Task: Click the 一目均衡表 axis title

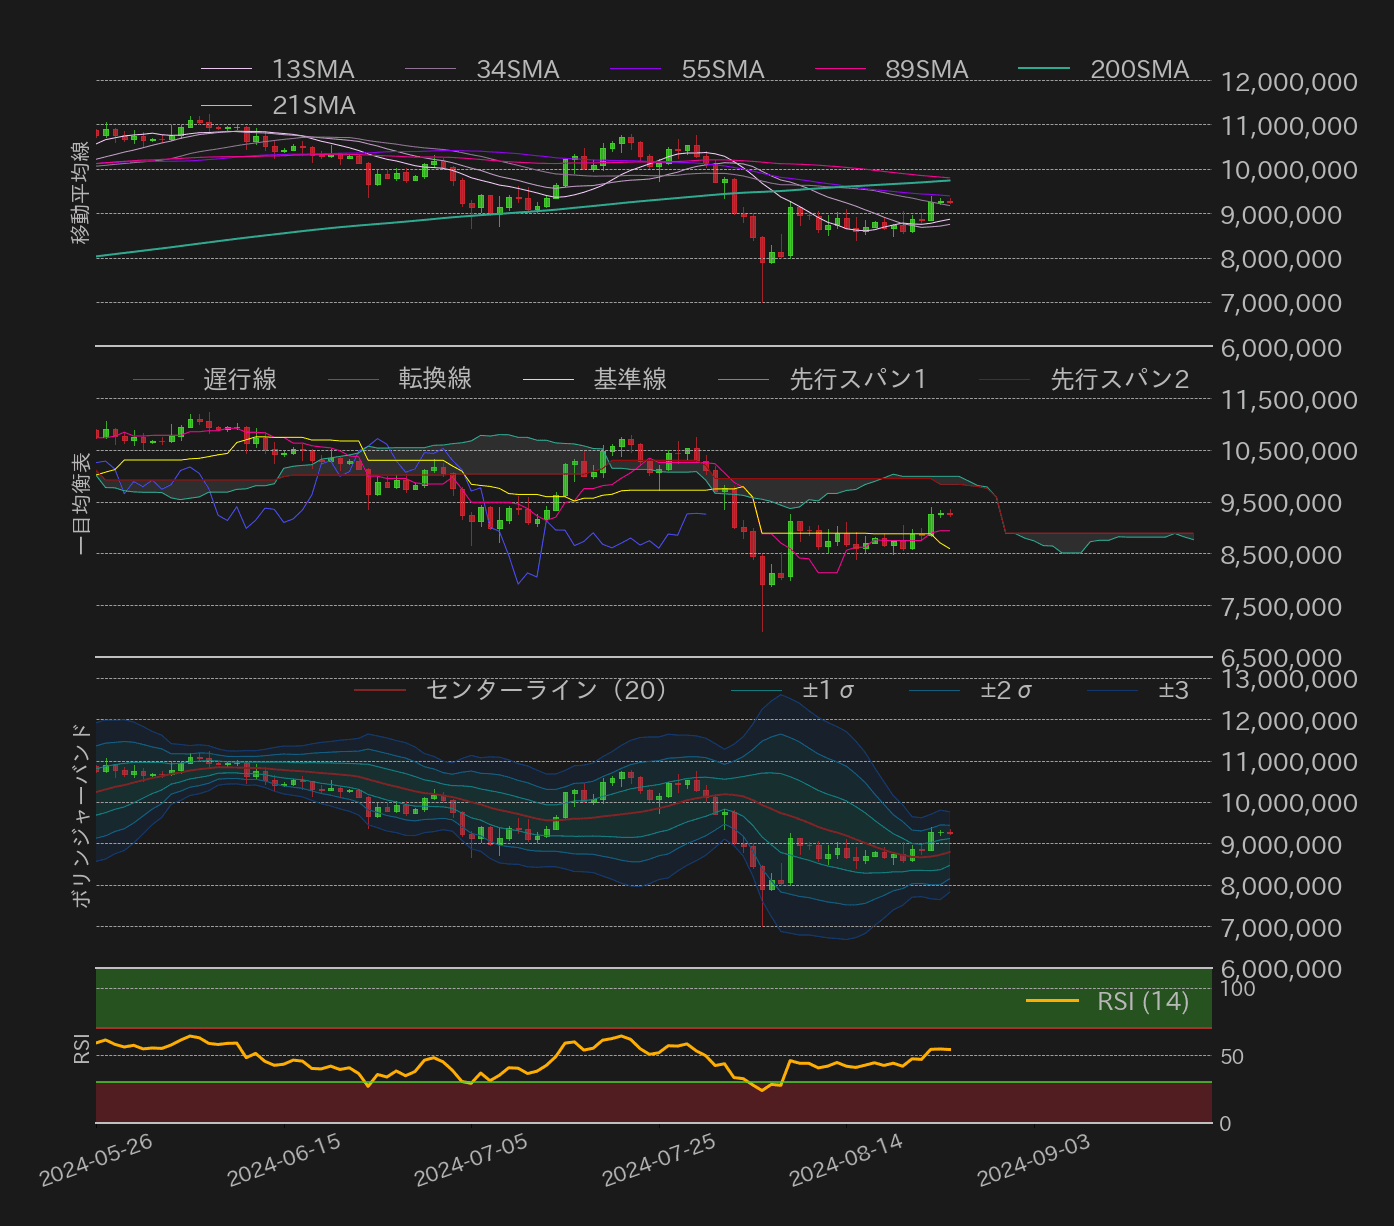Action: click(80, 503)
